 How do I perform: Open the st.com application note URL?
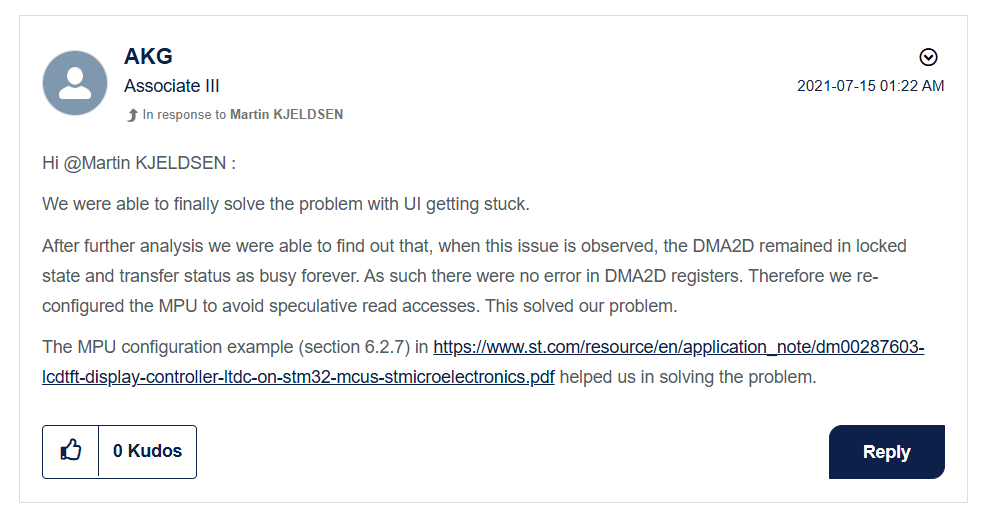(679, 348)
